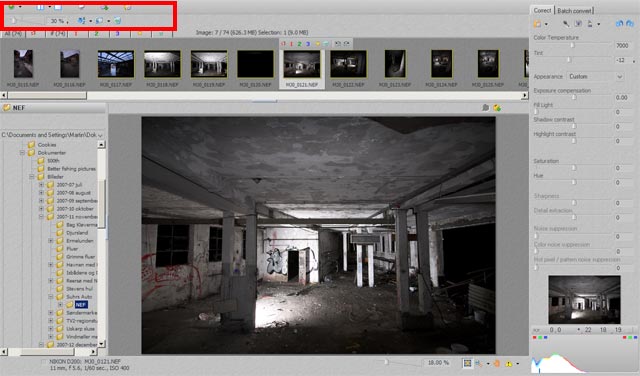Toggle the red channel histogram indicator
Viewport: 640px width, 376px height.
click(x=535, y=338)
